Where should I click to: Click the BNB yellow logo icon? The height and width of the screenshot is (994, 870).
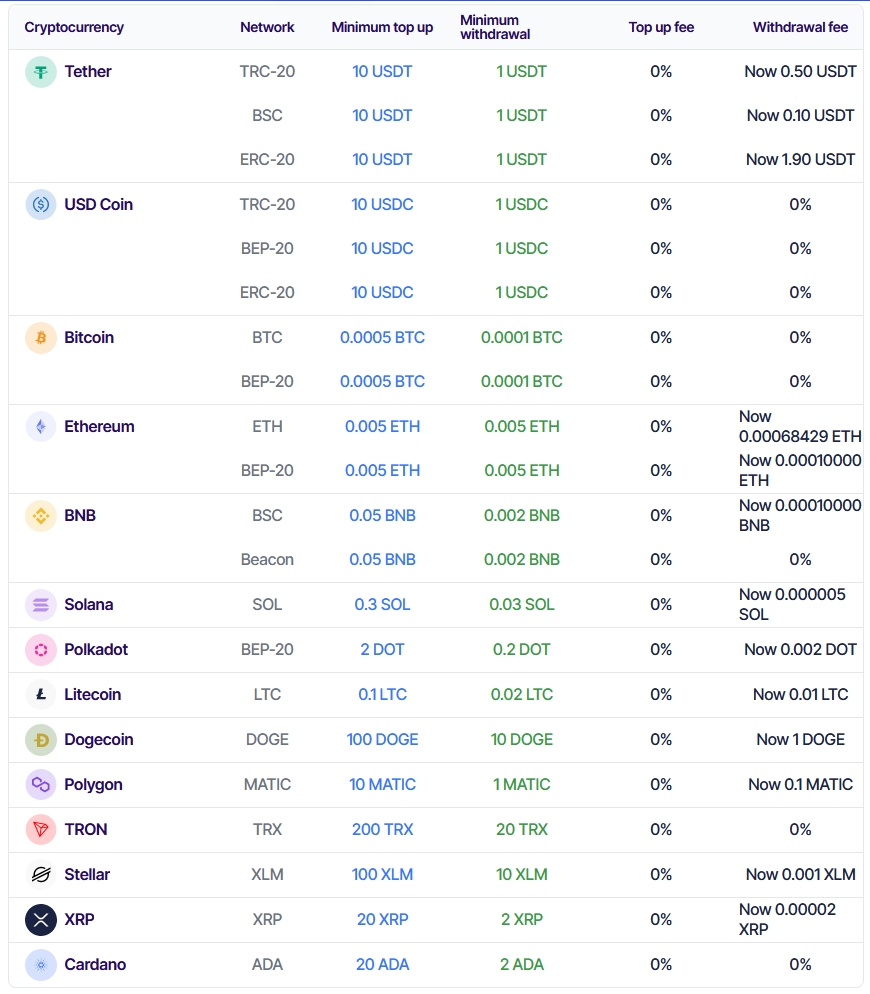click(41, 516)
